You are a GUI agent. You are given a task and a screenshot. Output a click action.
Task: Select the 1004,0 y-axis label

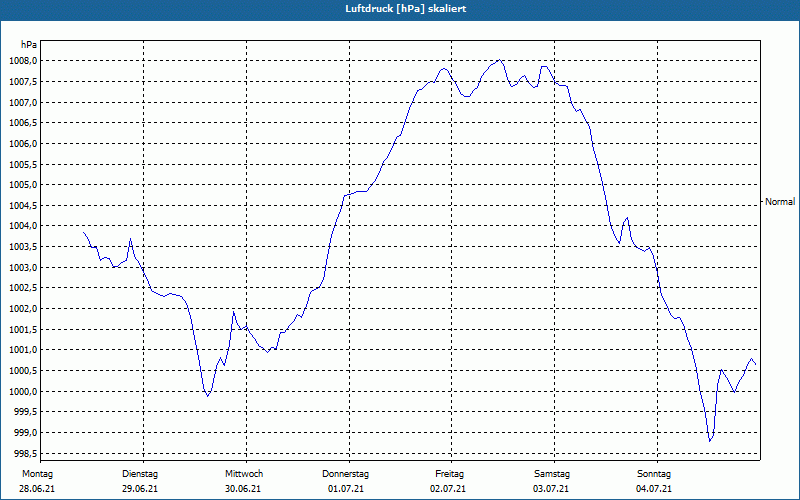click(23, 226)
